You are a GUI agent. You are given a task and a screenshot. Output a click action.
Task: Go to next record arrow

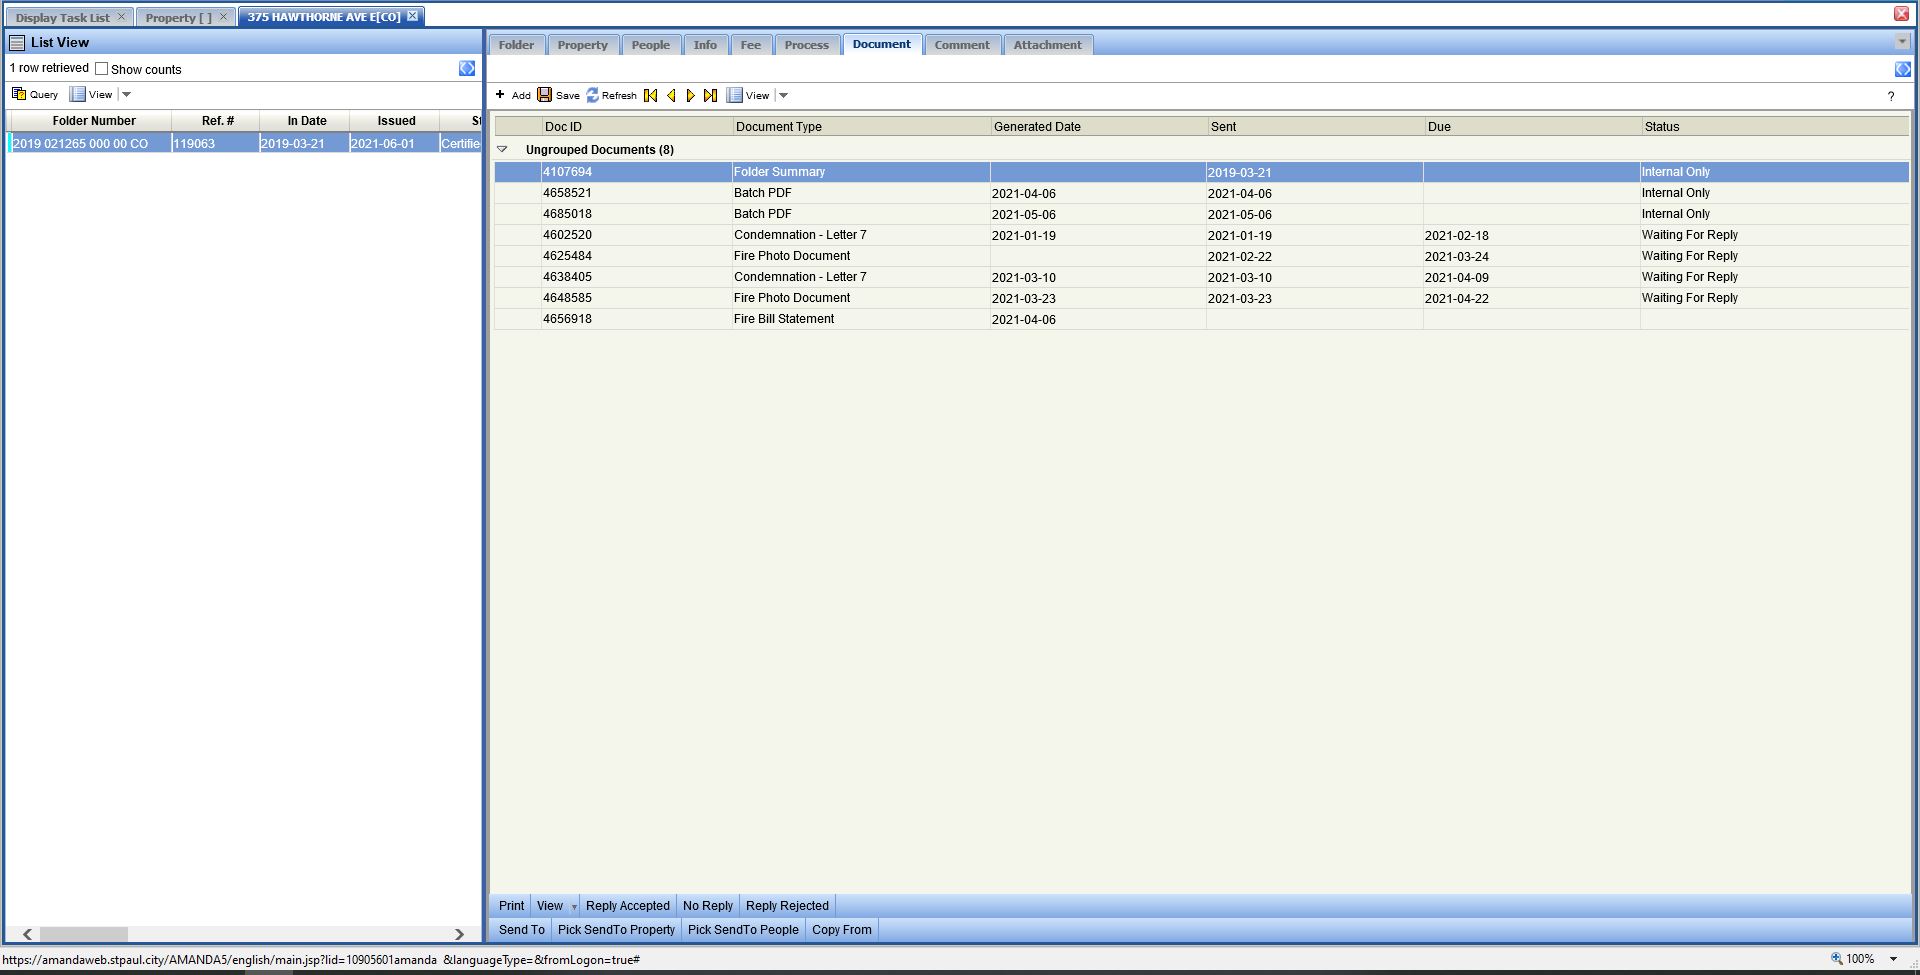click(x=690, y=95)
